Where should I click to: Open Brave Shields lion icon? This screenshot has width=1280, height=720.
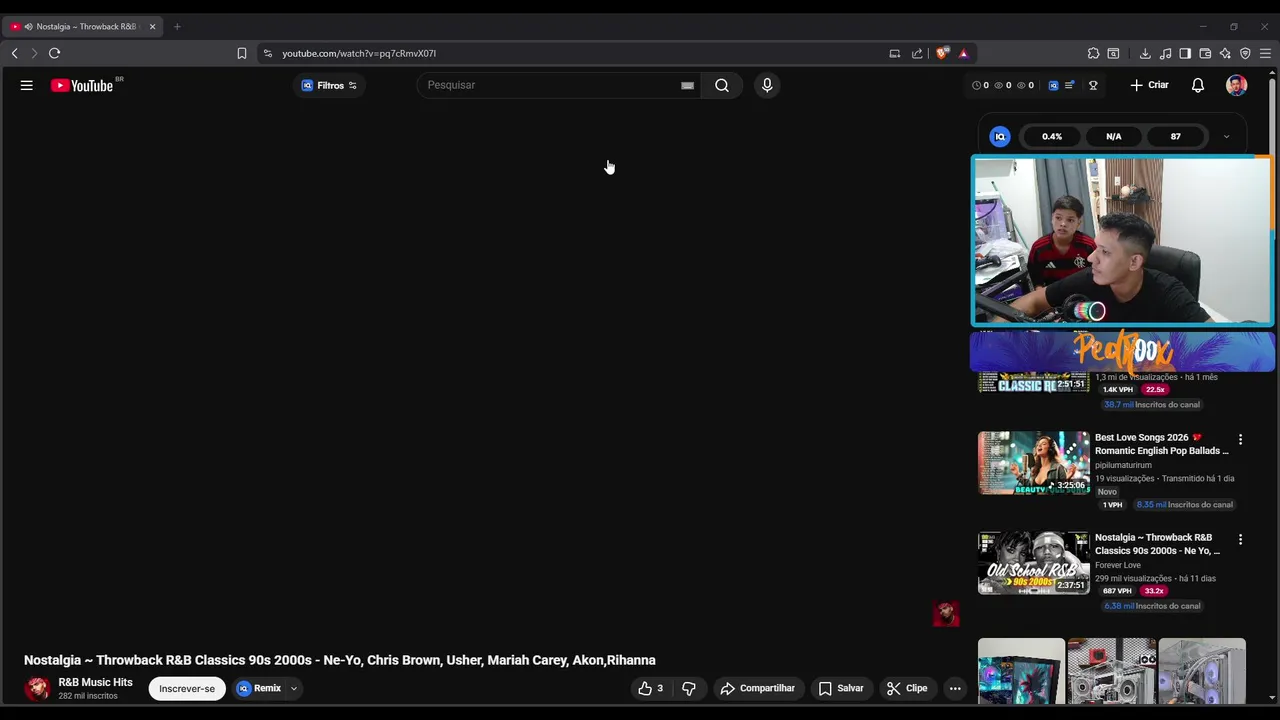pyautogui.click(x=942, y=53)
